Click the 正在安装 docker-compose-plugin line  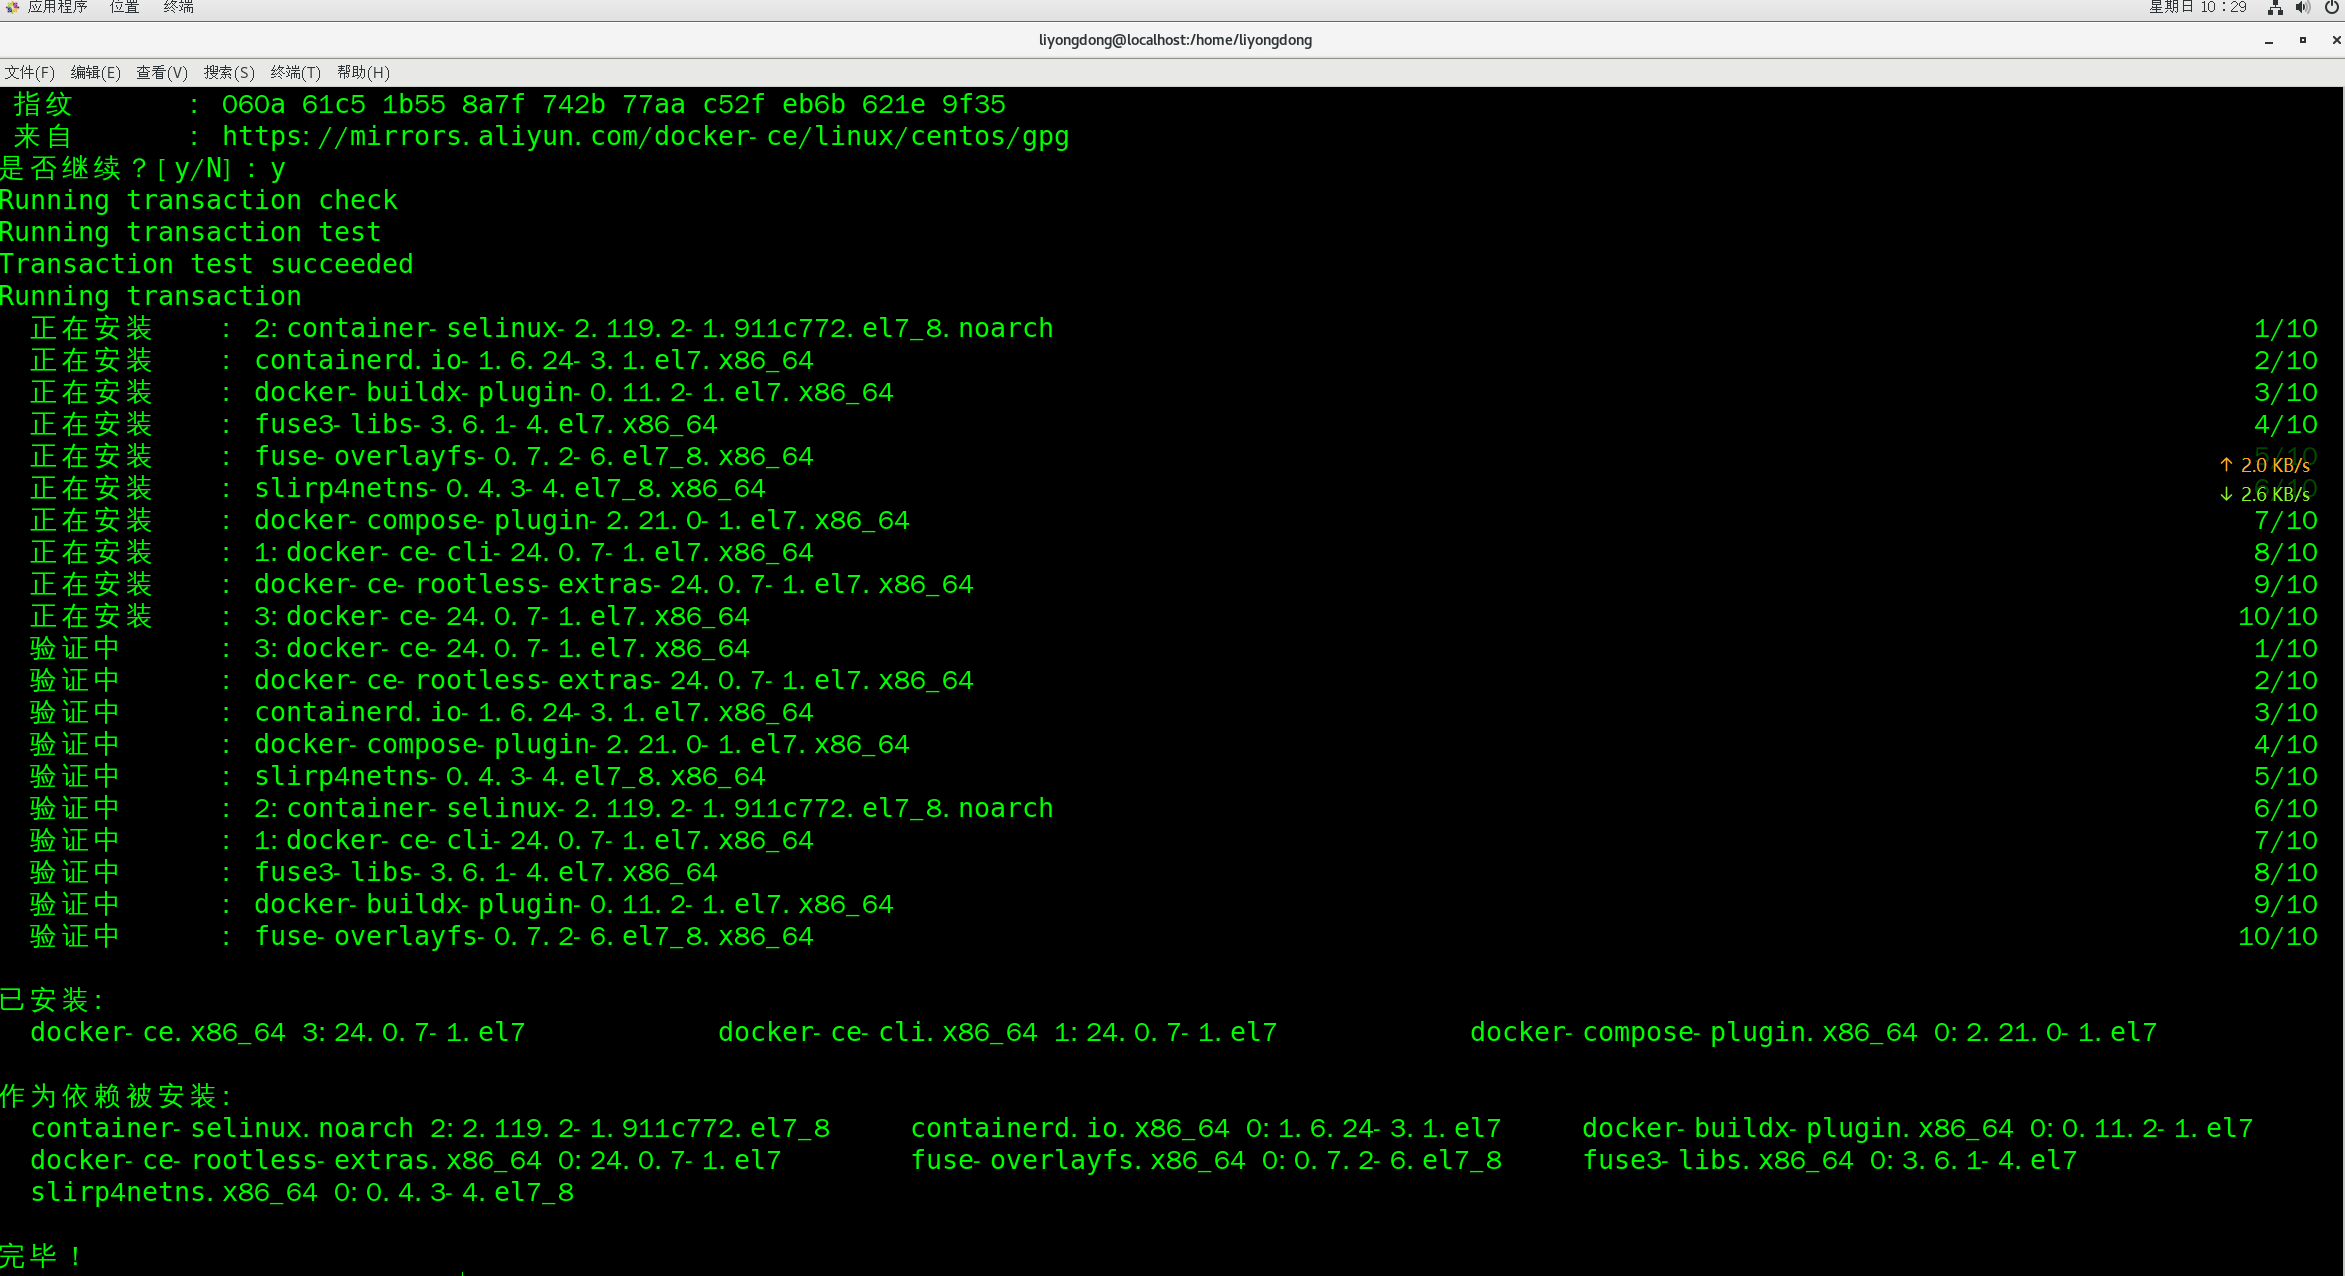coord(1174,520)
